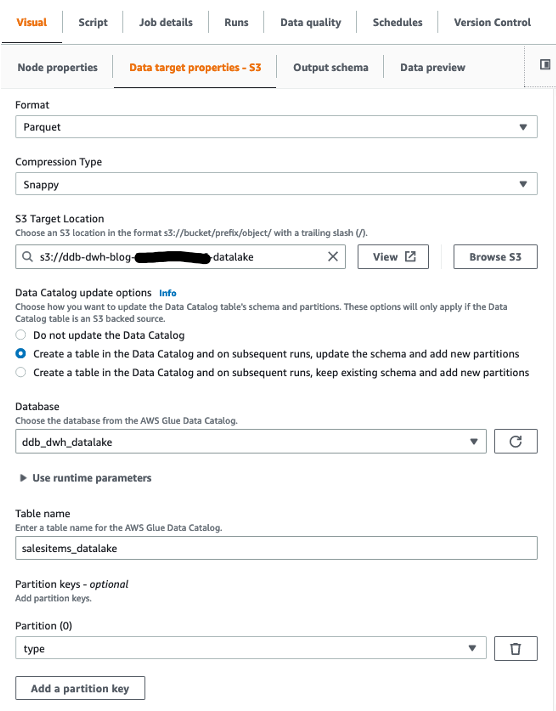Open the Info link for Data Catalog options
Image resolution: width=556 pixels, height=711 pixels.
pyautogui.click(x=168, y=293)
